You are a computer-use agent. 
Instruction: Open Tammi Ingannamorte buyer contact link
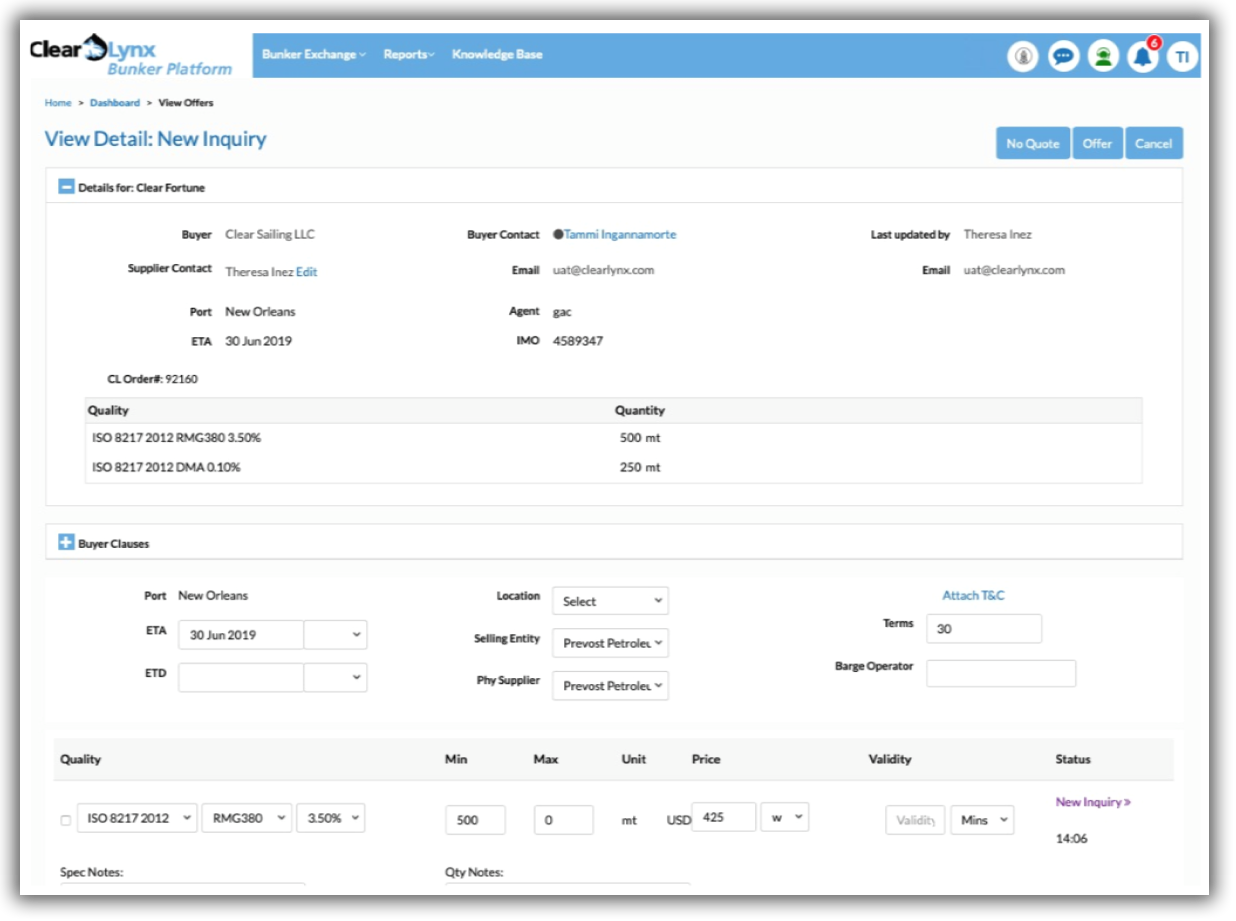point(620,235)
